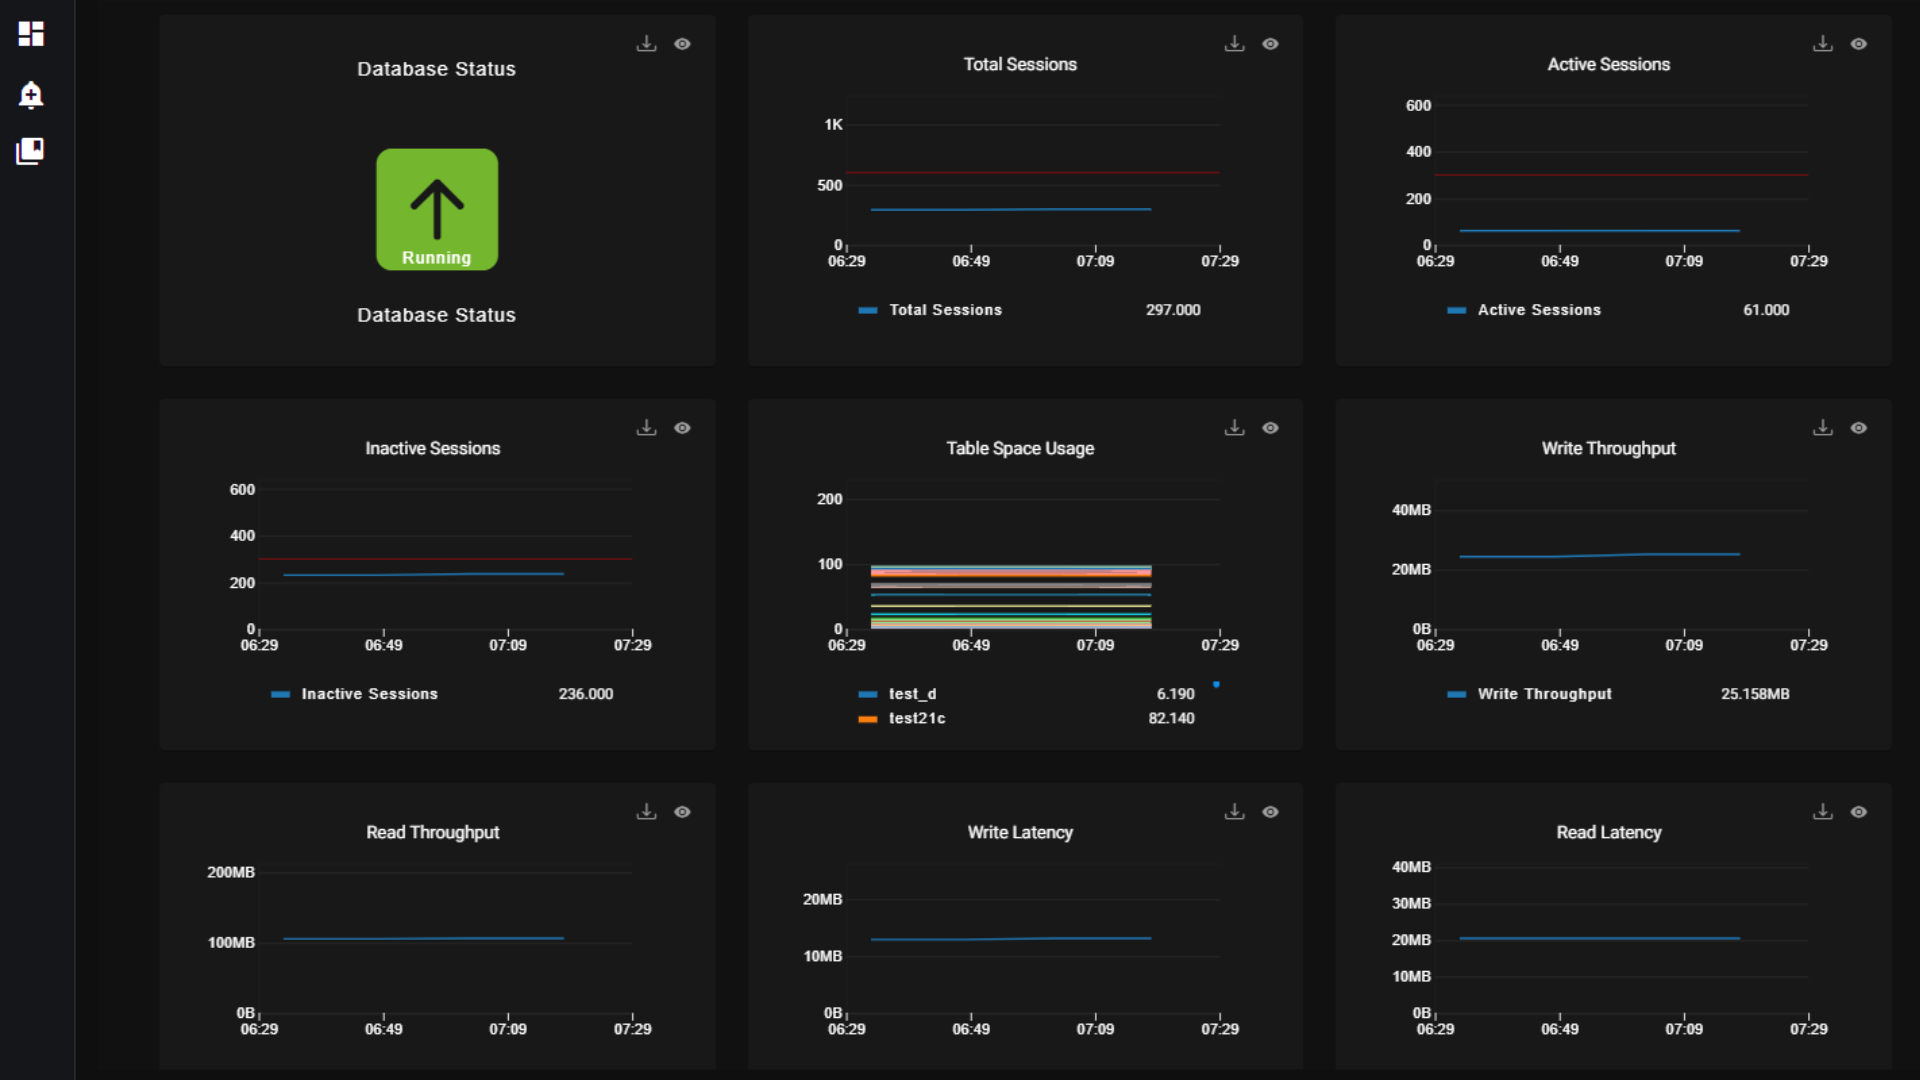Toggle visibility eye on Read Throughput panel
Screen dimensions: 1920x1080
(682, 812)
